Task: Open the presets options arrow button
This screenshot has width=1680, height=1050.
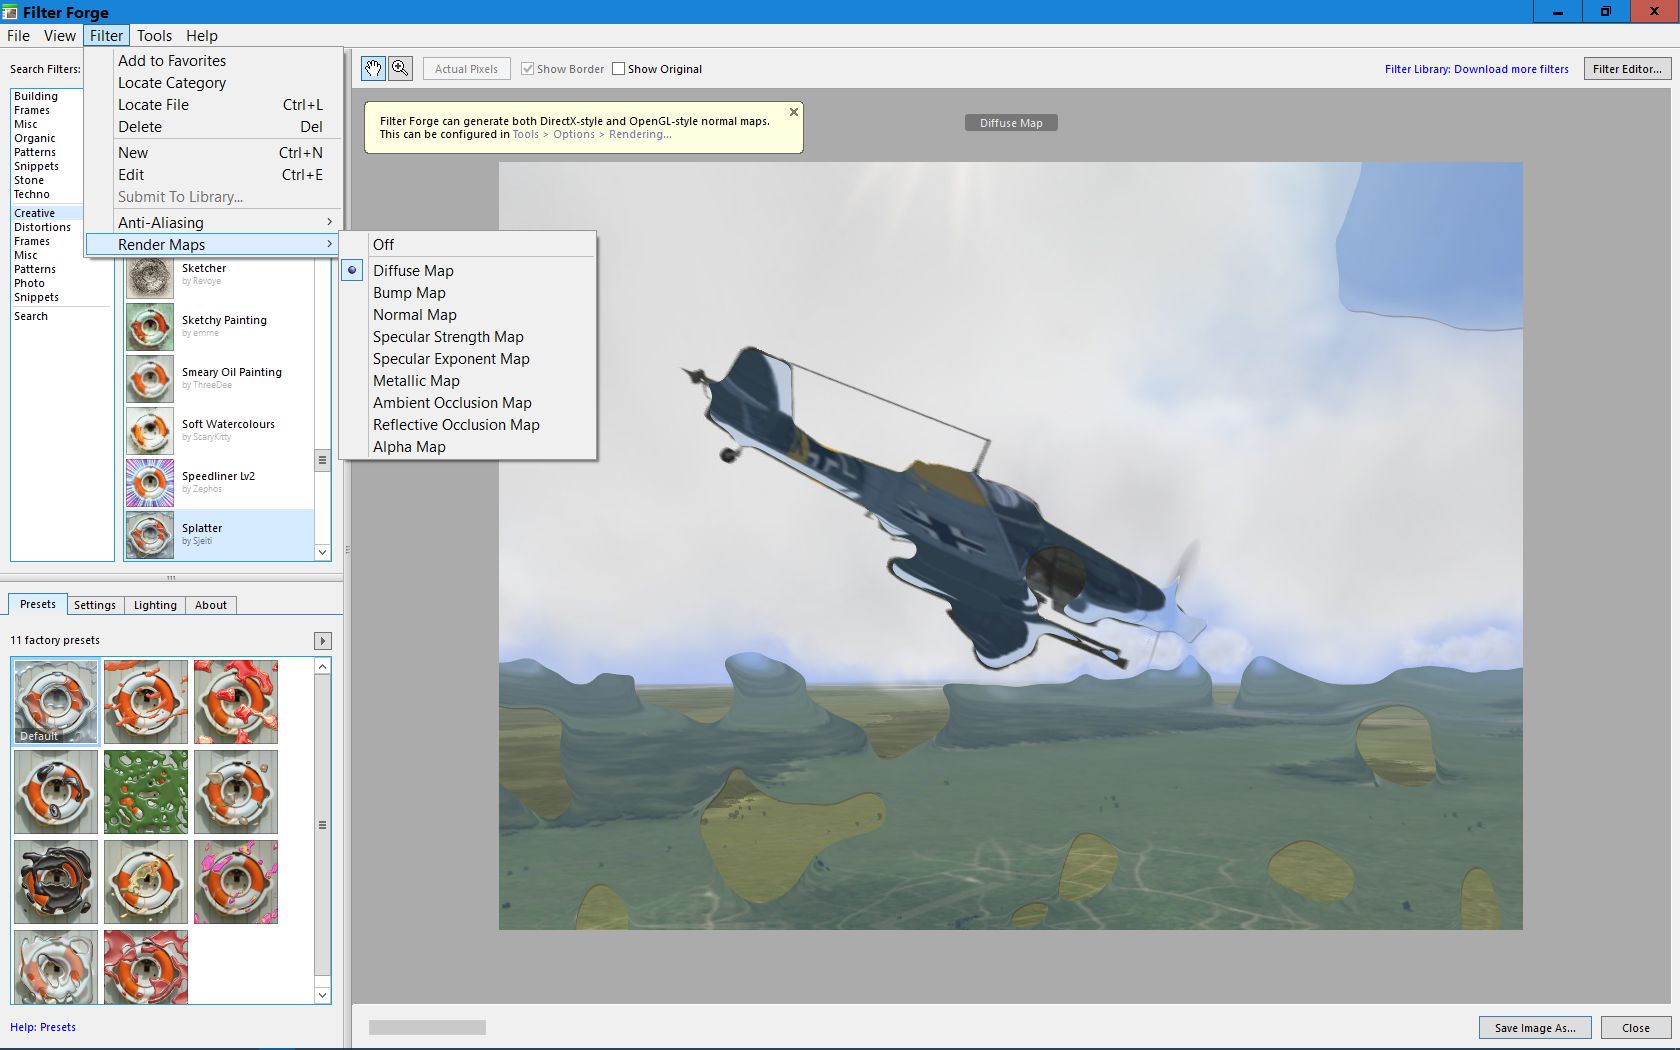Action: [x=322, y=641]
